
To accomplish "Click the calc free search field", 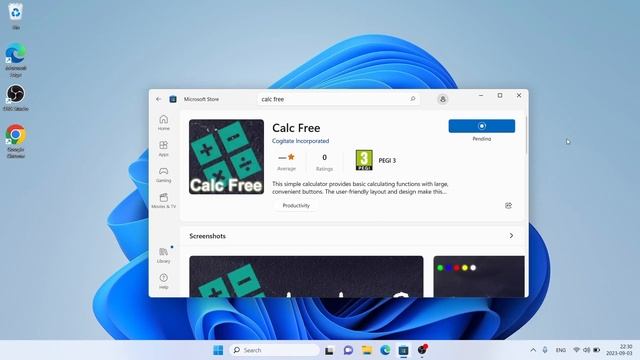I will coord(338,99).
